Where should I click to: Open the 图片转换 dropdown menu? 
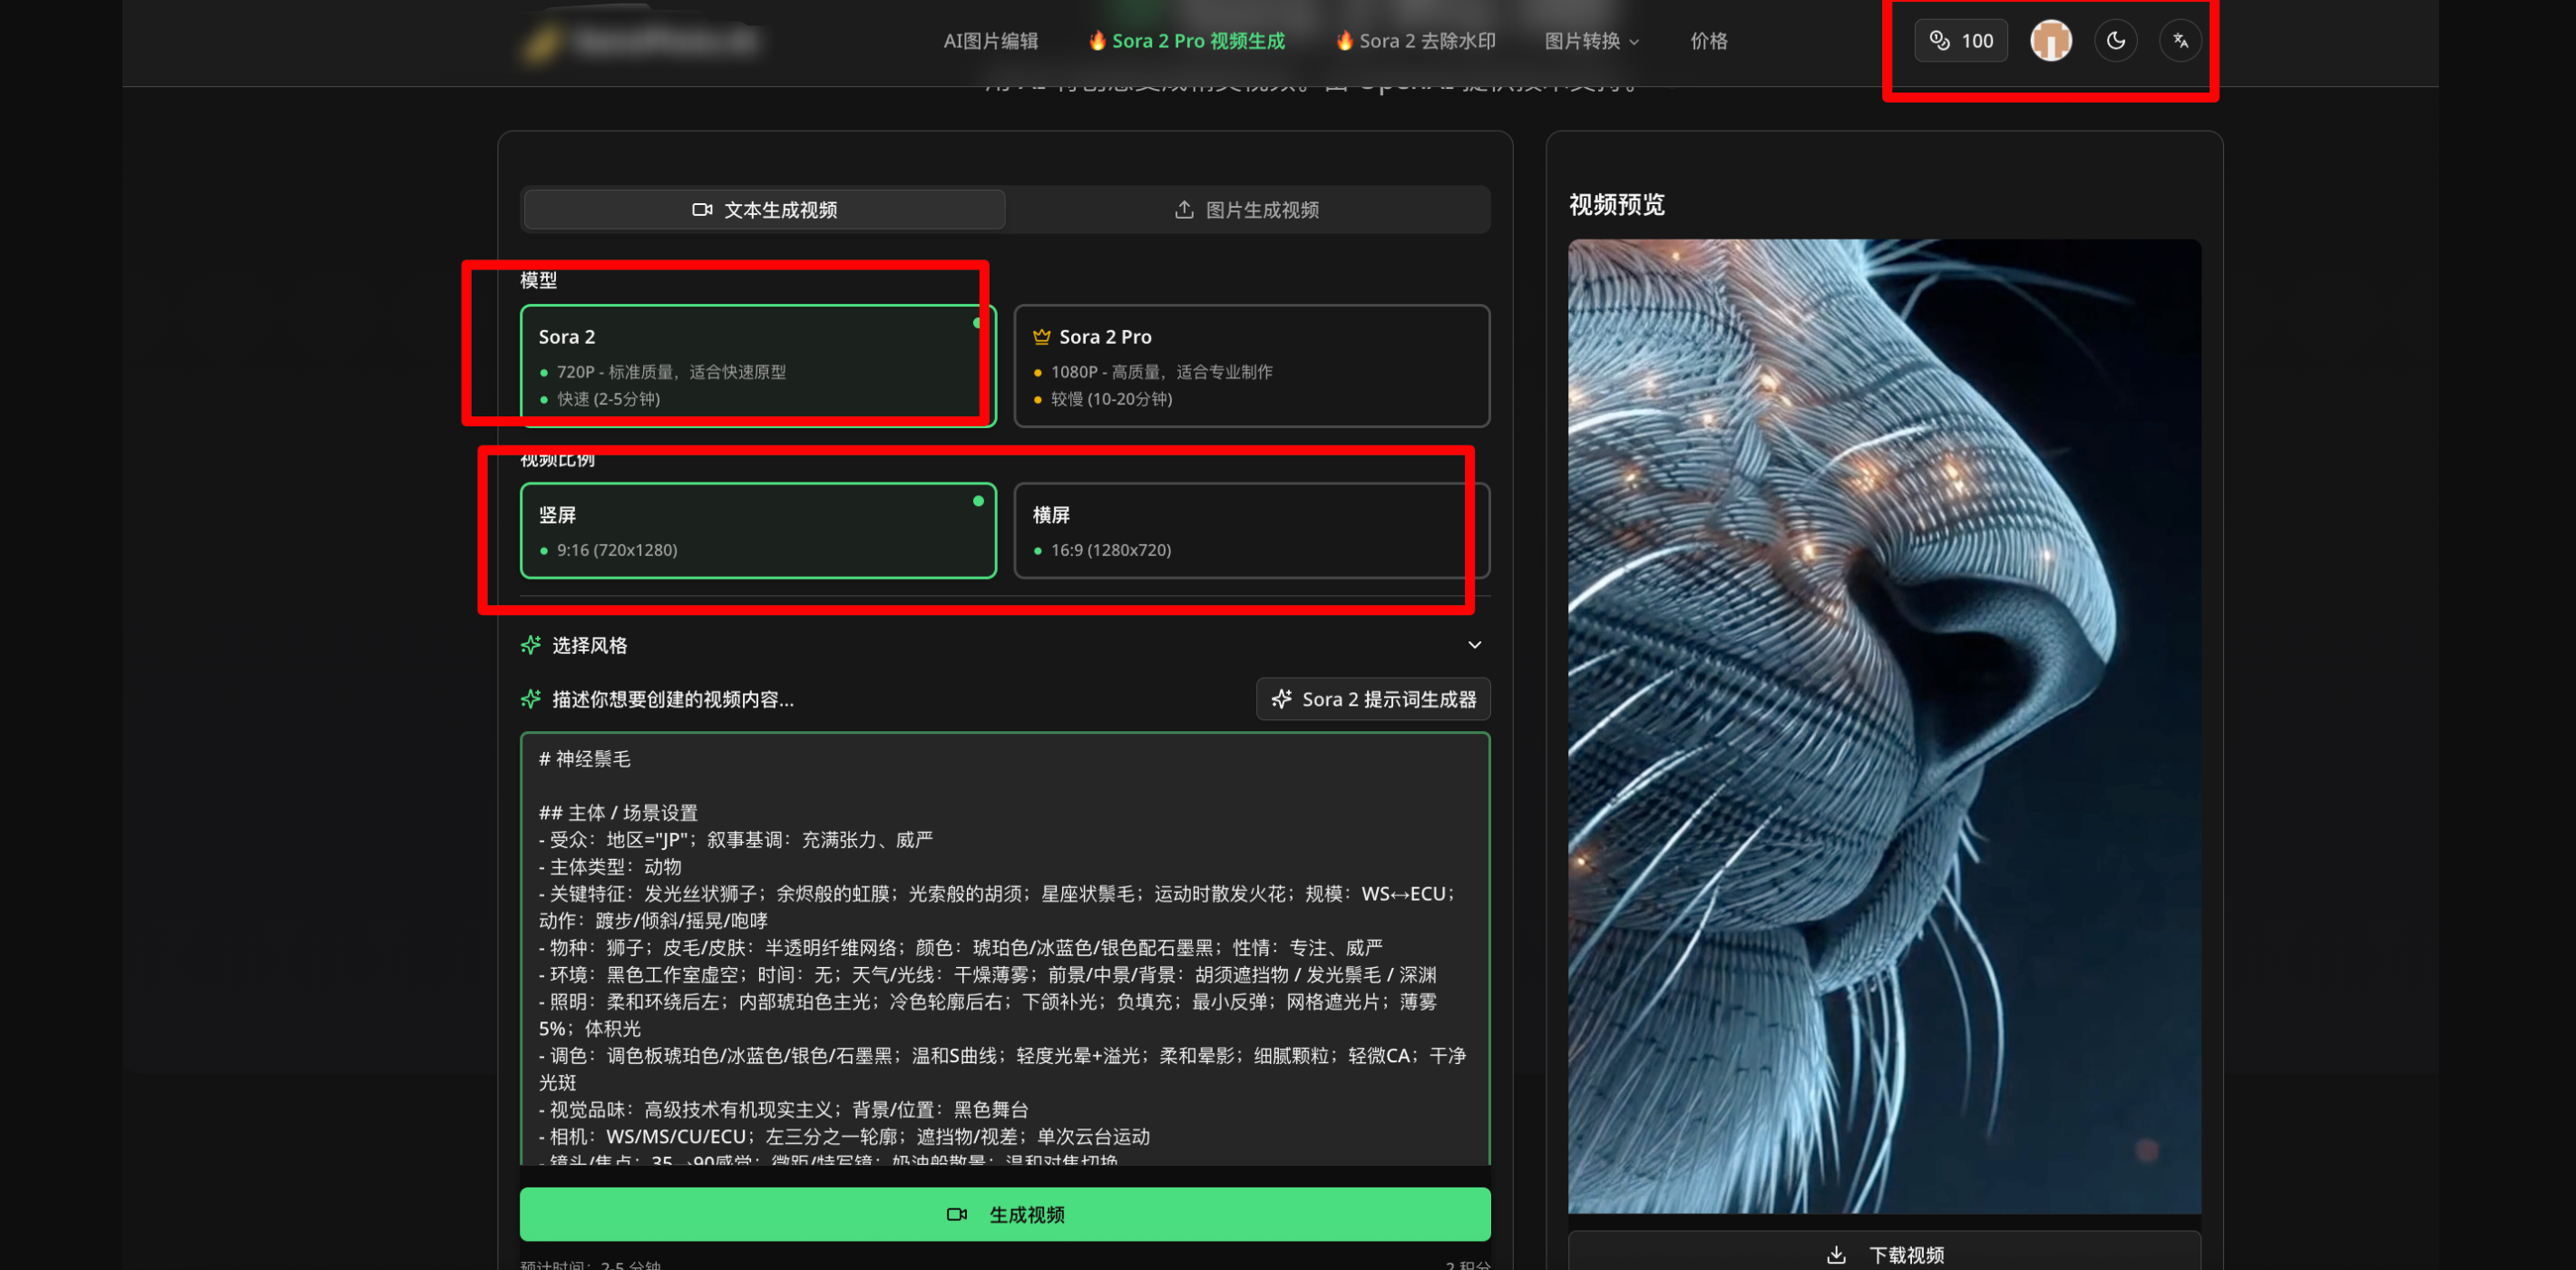pos(1591,41)
